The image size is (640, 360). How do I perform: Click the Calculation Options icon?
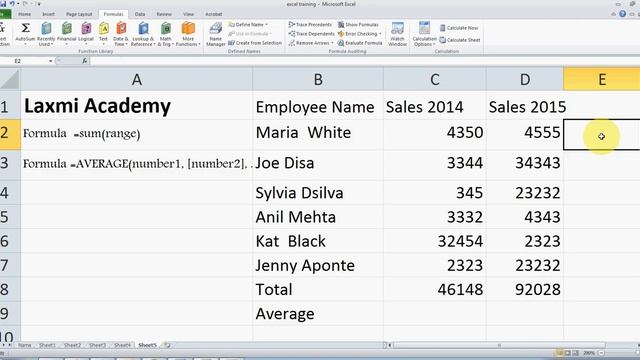pyautogui.click(x=424, y=28)
